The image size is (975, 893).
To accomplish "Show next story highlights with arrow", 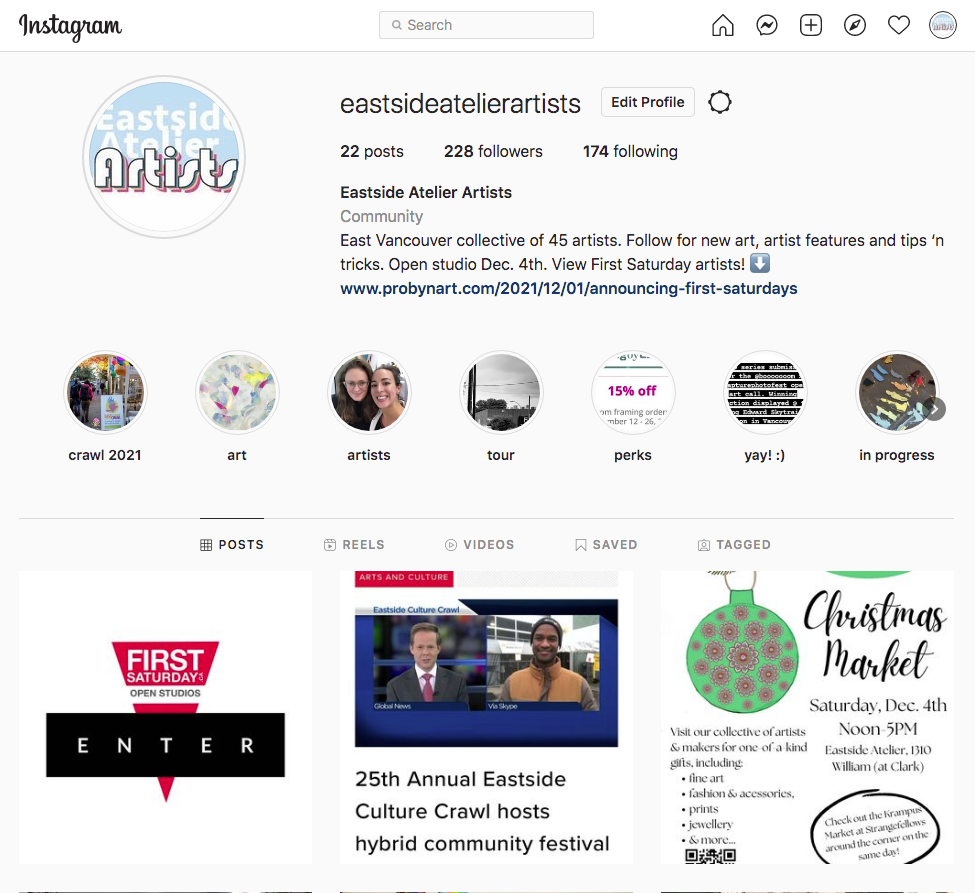I will point(935,409).
